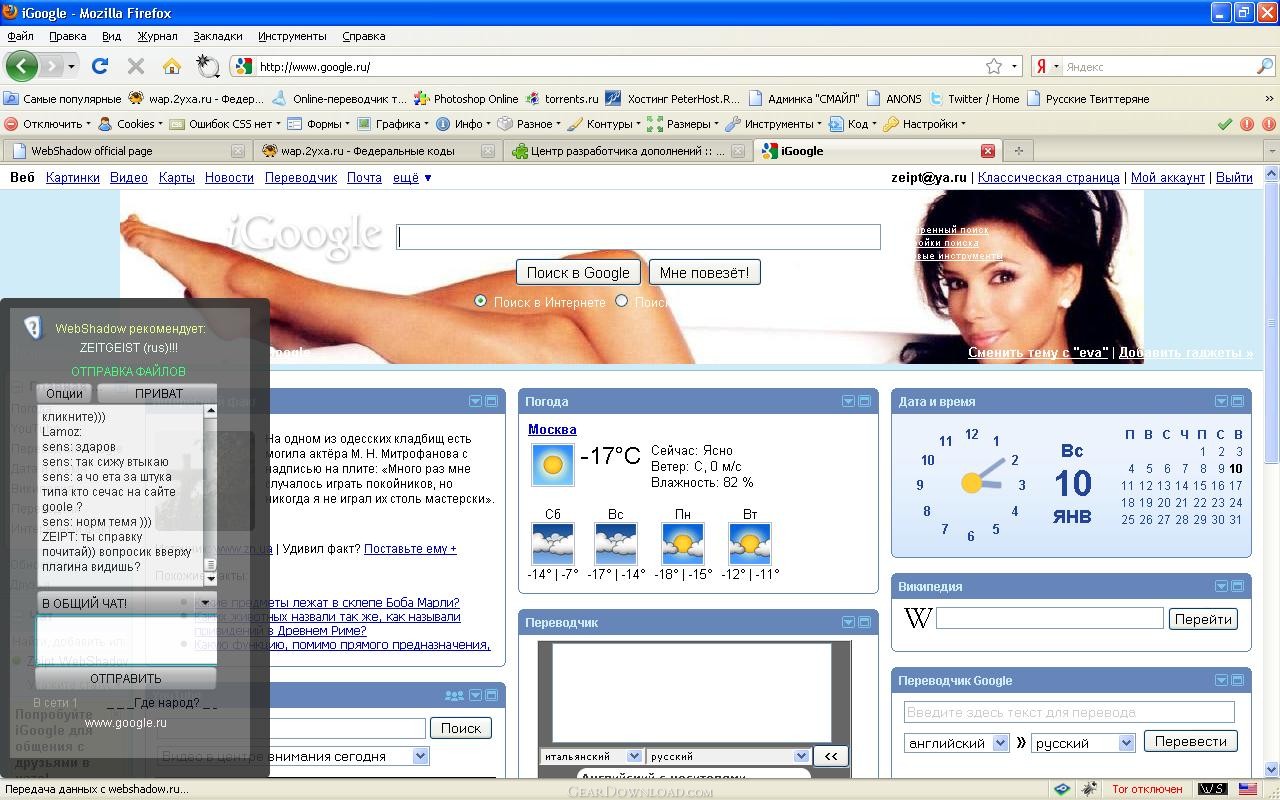Maximize the Погода gadget

[864, 401]
